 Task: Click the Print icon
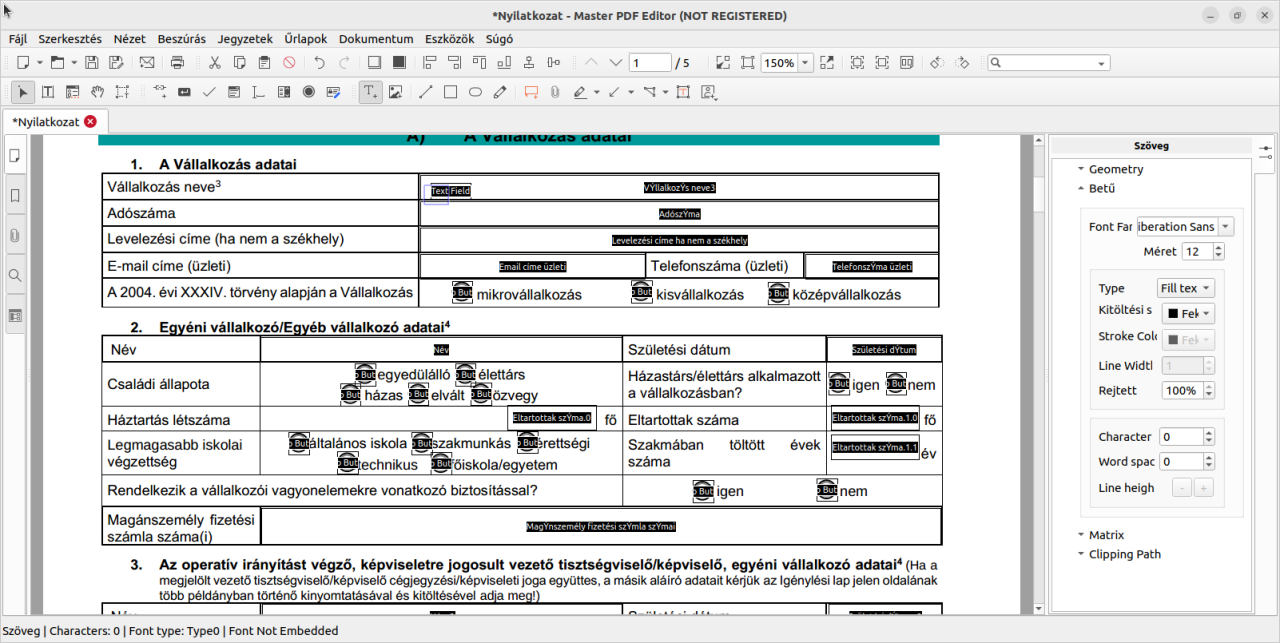(x=178, y=62)
